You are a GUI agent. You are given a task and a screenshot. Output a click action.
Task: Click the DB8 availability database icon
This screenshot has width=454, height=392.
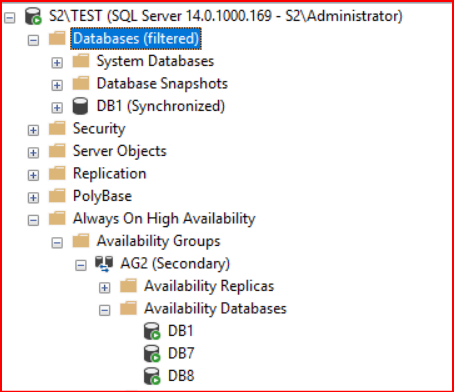[152, 376]
